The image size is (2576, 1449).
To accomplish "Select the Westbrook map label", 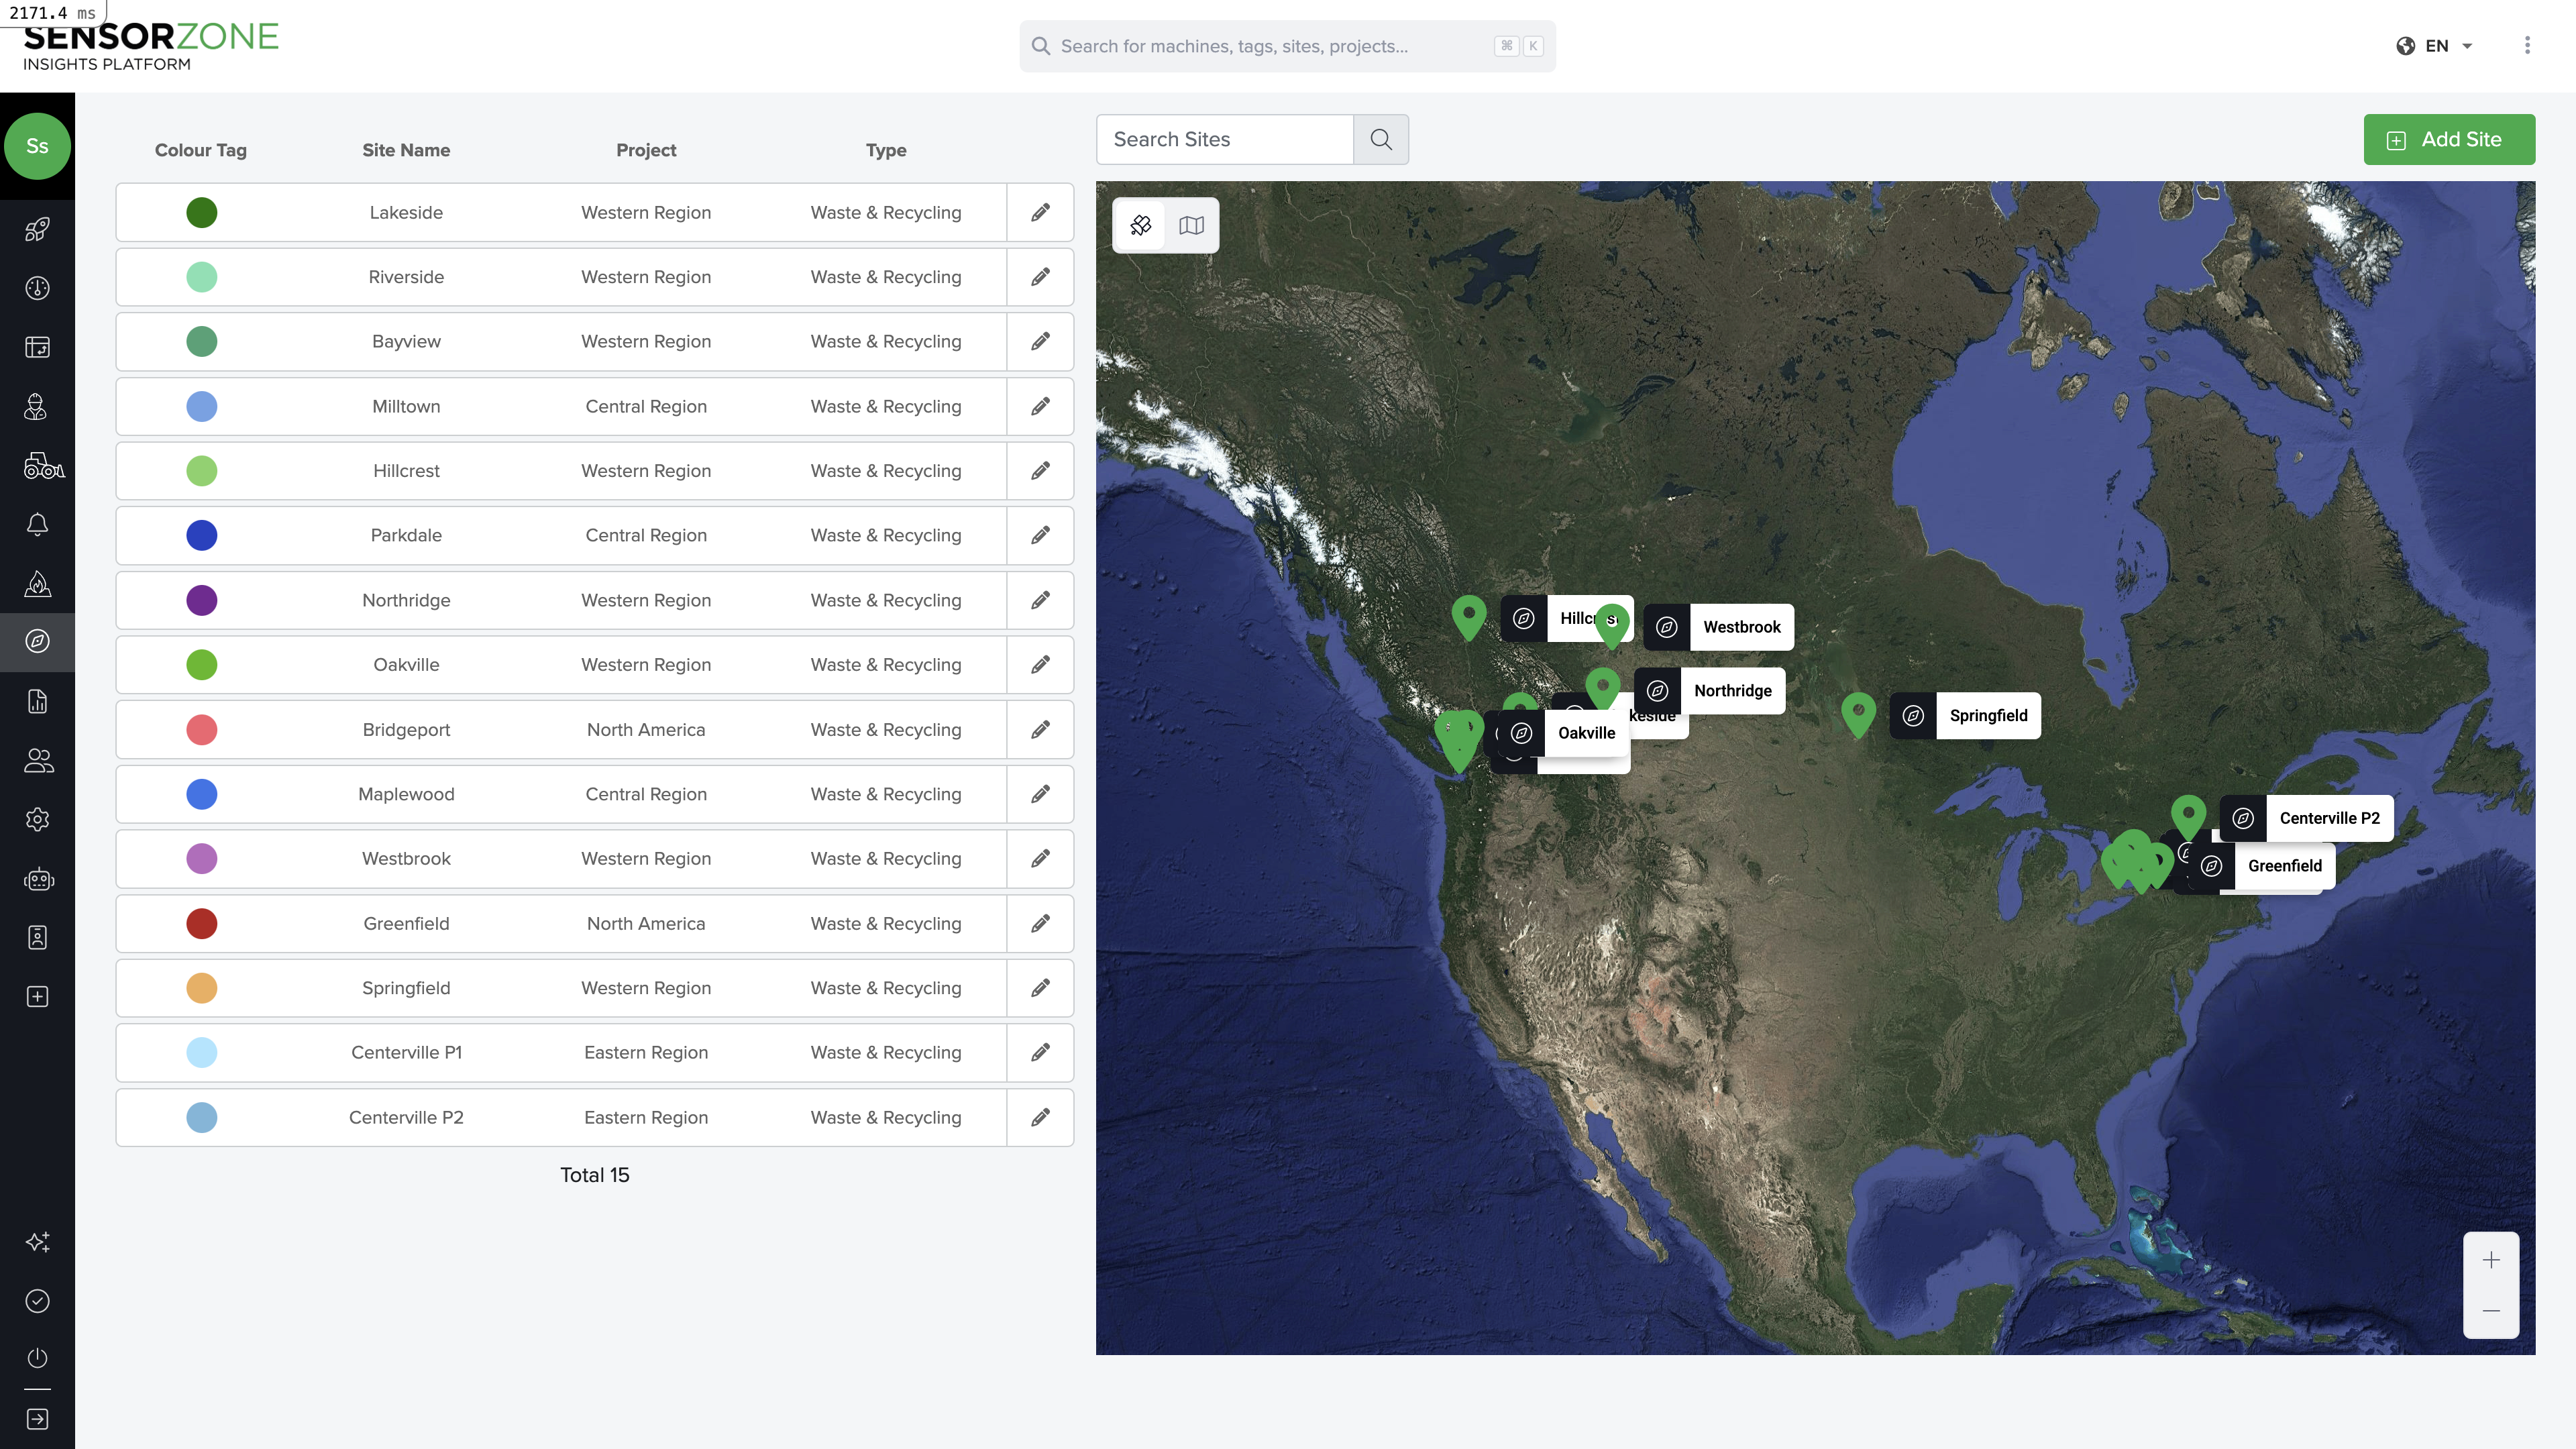I will [1741, 627].
